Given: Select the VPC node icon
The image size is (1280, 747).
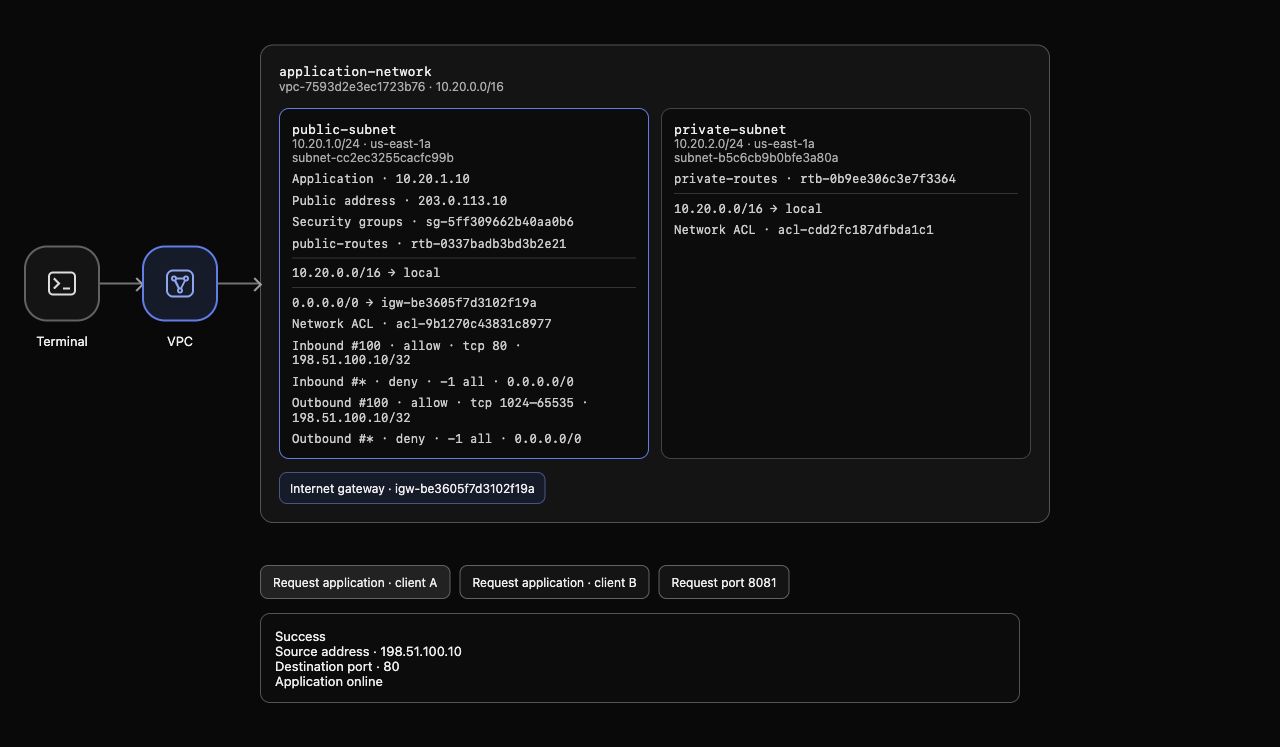Looking at the screenshot, I should coord(180,283).
